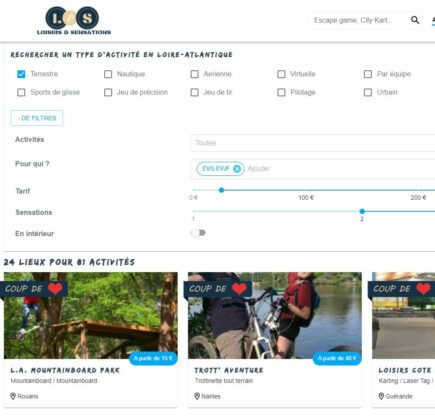Viewport: 435px width, 418px height.
Task: Uncheck the Terrestre checkbox
Action: pyautogui.click(x=21, y=74)
